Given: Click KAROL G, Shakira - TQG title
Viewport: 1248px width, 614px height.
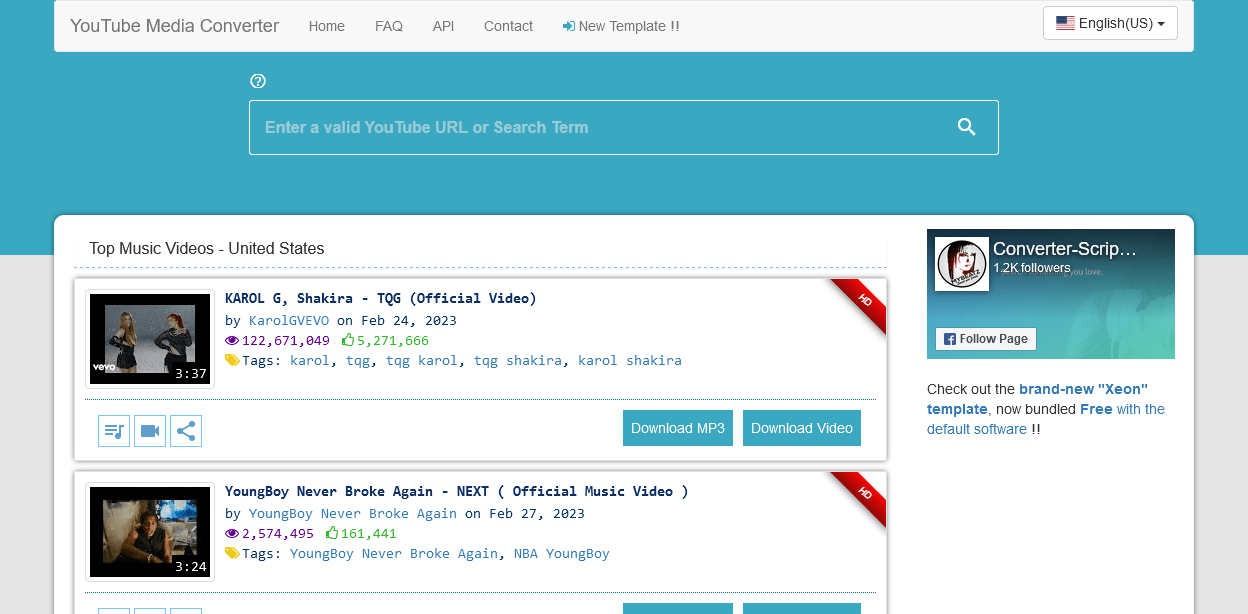Looking at the screenshot, I should 381,298.
